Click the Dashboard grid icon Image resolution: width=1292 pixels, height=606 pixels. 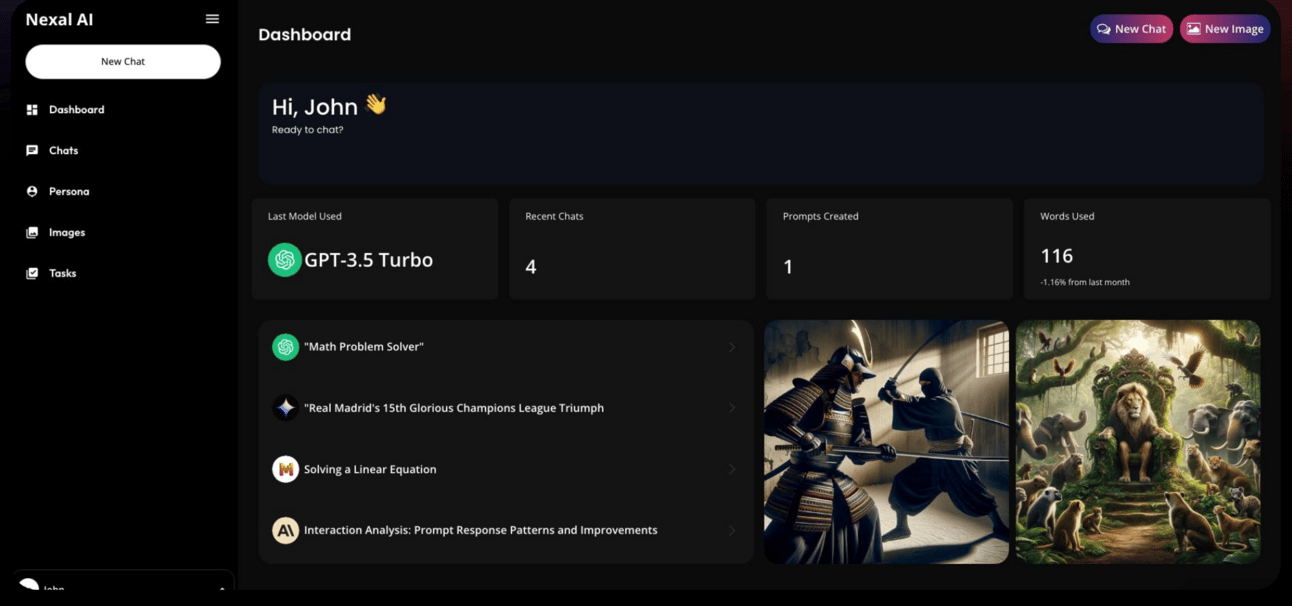(32, 110)
